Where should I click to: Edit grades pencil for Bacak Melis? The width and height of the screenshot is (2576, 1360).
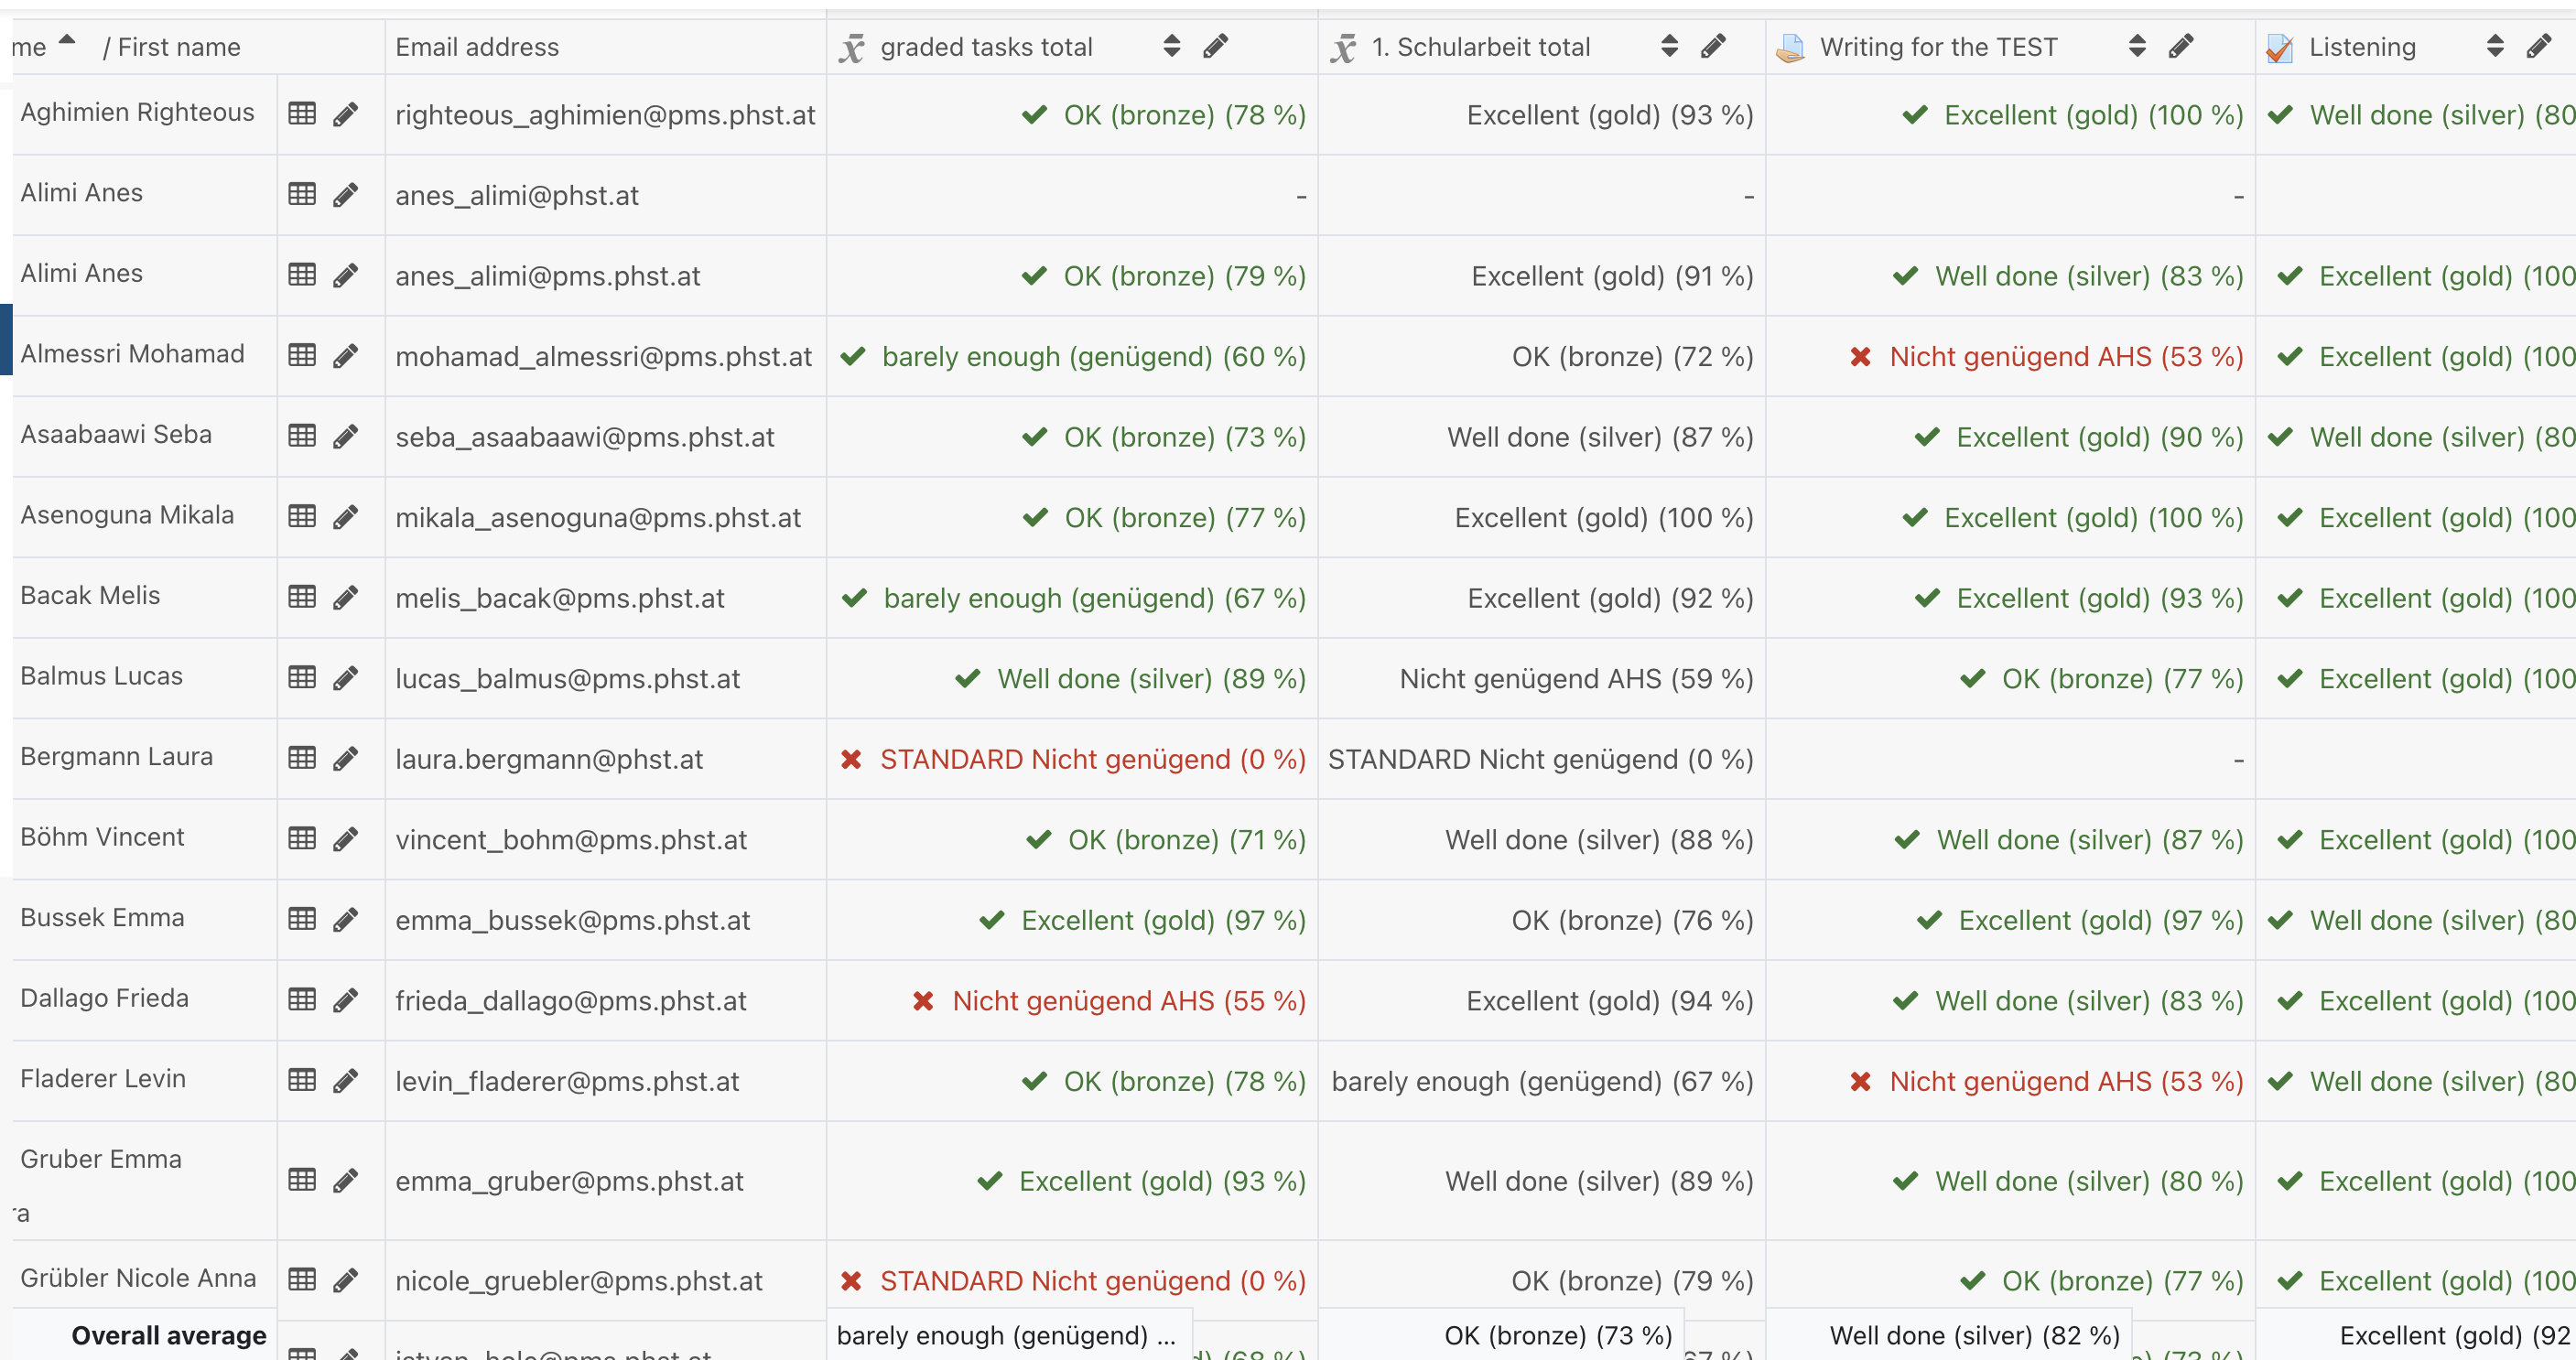pyautogui.click(x=346, y=598)
